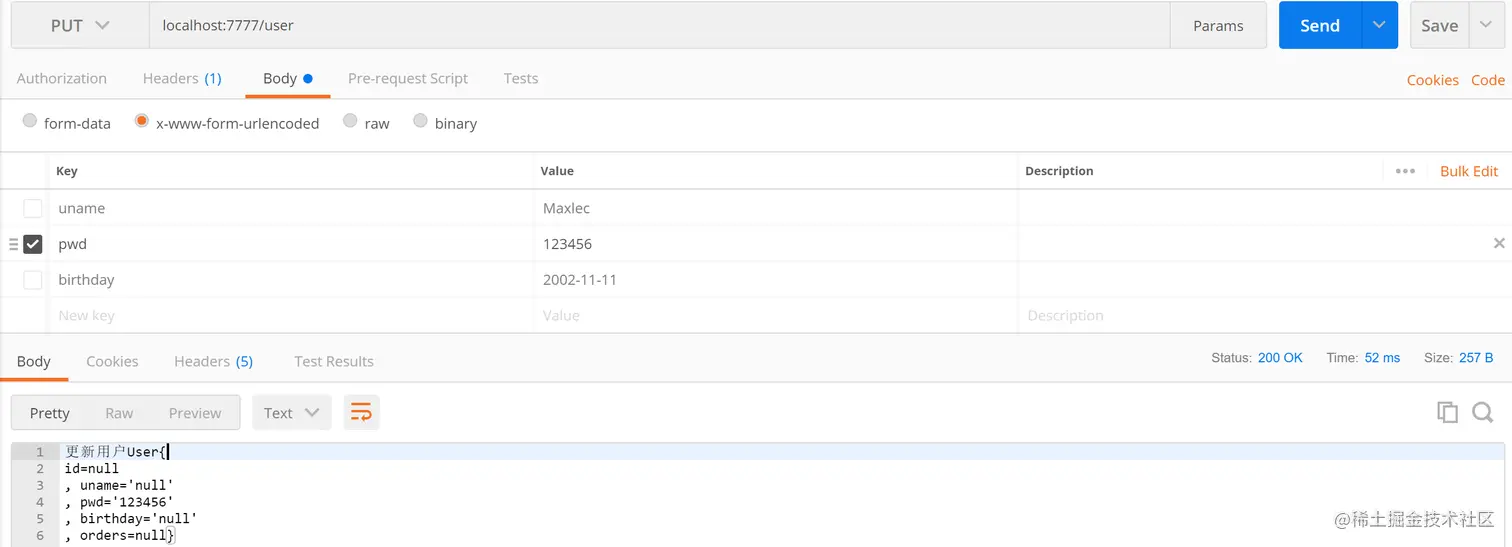
Task: Expand the Save options arrow
Action: click(x=1485, y=26)
